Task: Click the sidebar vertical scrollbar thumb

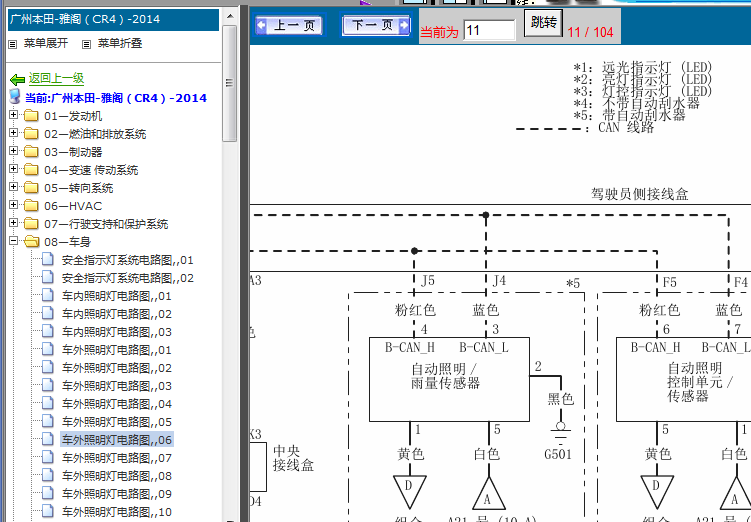Action: [230, 83]
